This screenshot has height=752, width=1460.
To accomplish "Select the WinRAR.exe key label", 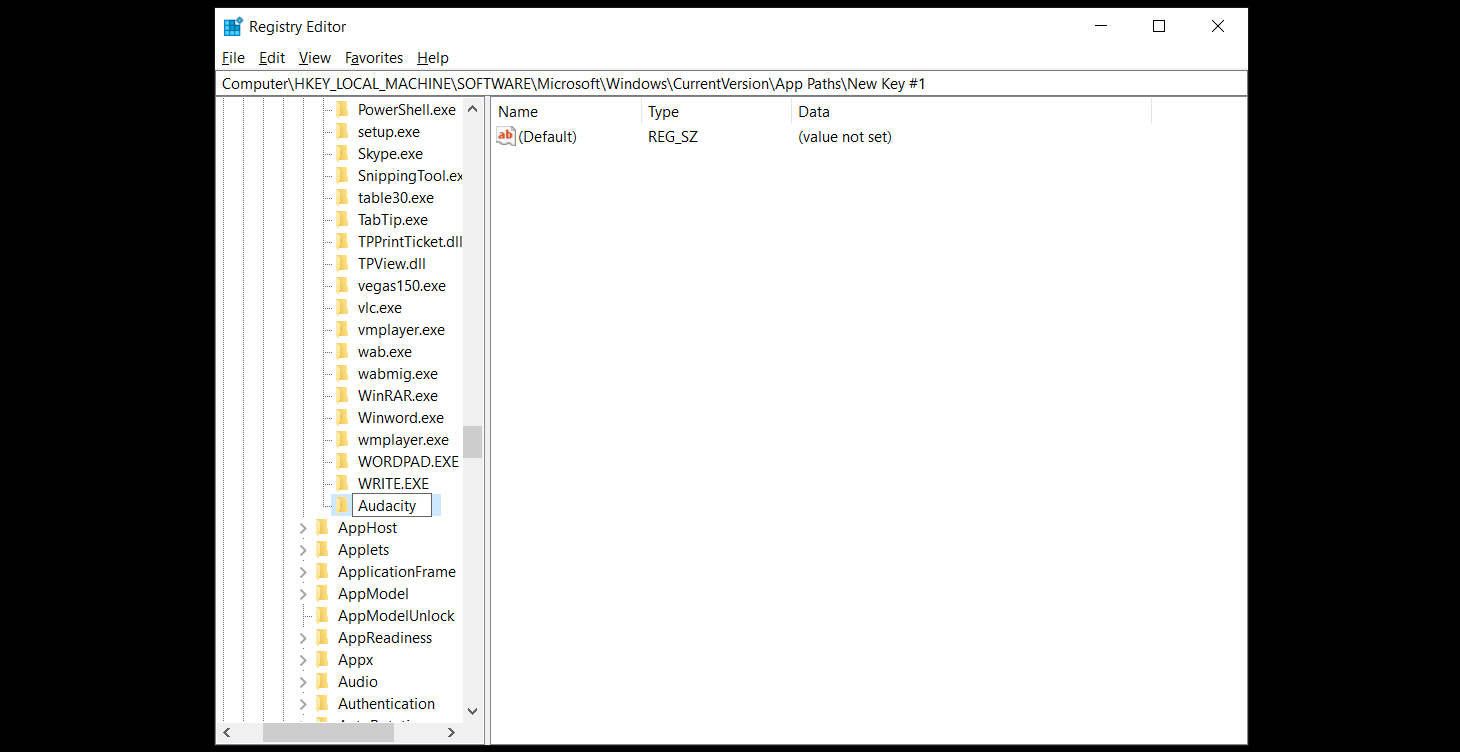I will click(398, 396).
